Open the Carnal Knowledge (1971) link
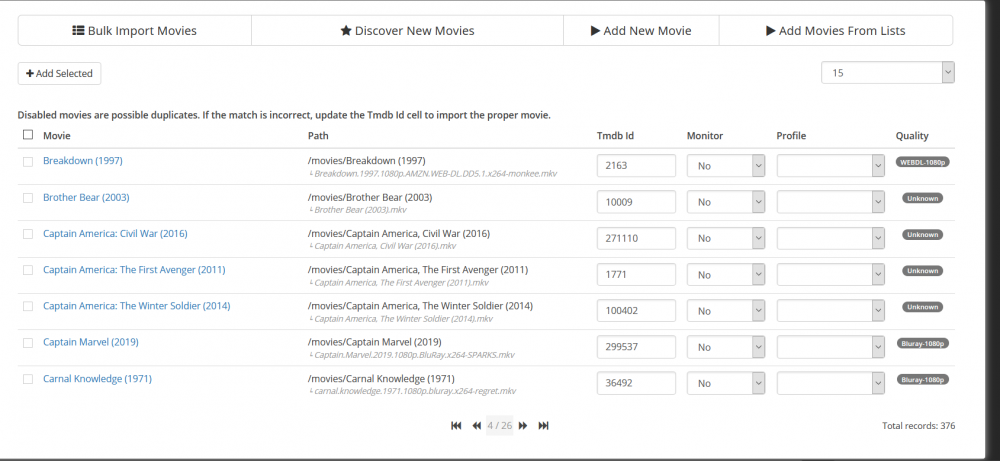 coord(98,379)
